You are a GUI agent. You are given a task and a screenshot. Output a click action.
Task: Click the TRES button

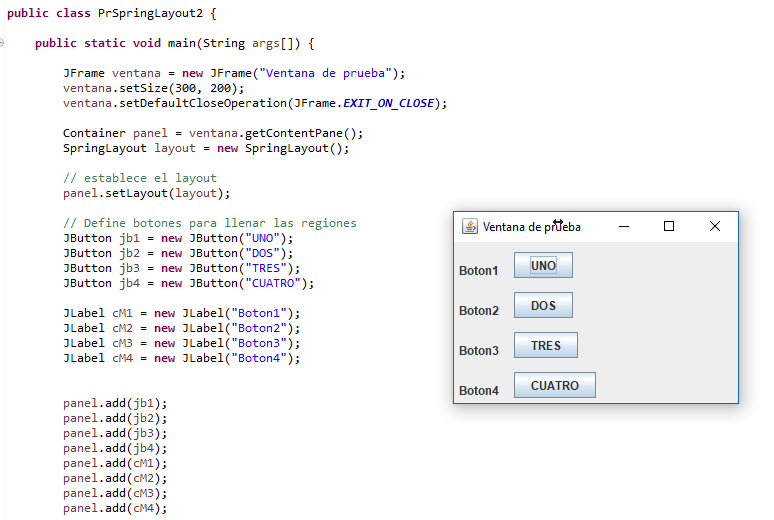click(x=546, y=346)
